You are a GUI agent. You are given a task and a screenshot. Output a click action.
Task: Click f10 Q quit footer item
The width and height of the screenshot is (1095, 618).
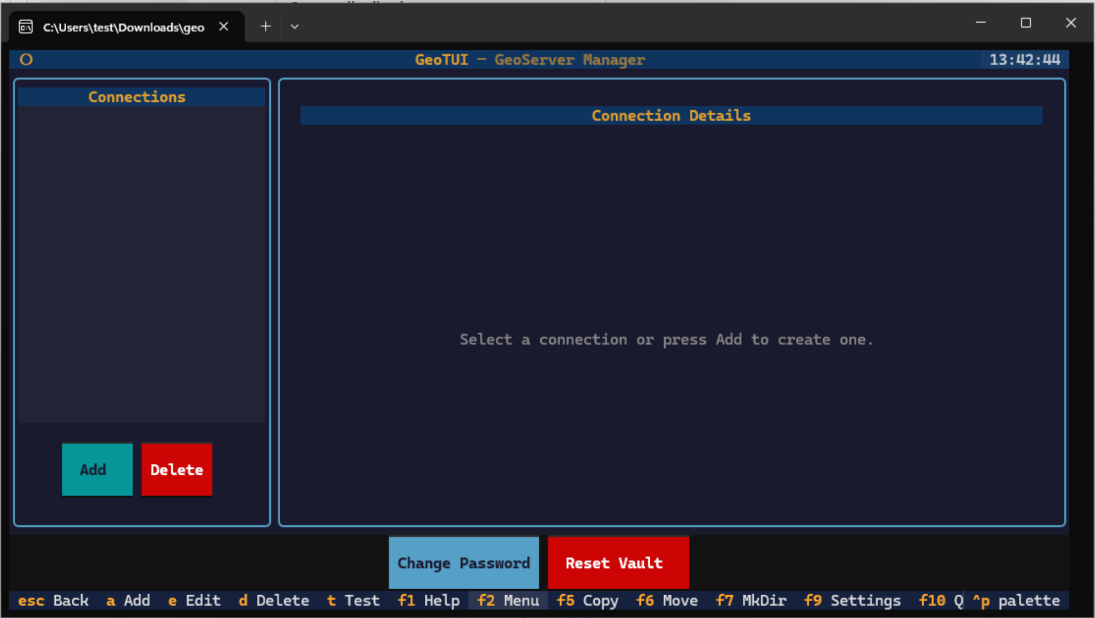point(941,601)
